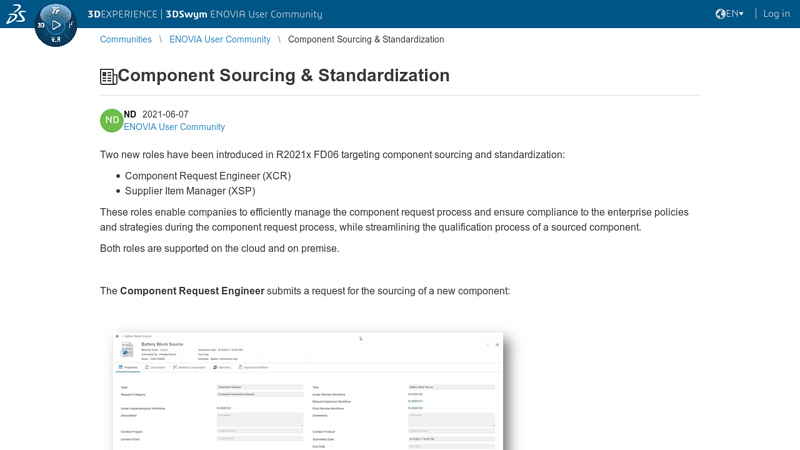Click the ND author avatar
The height and width of the screenshot is (450, 800).
pos(112,120)
